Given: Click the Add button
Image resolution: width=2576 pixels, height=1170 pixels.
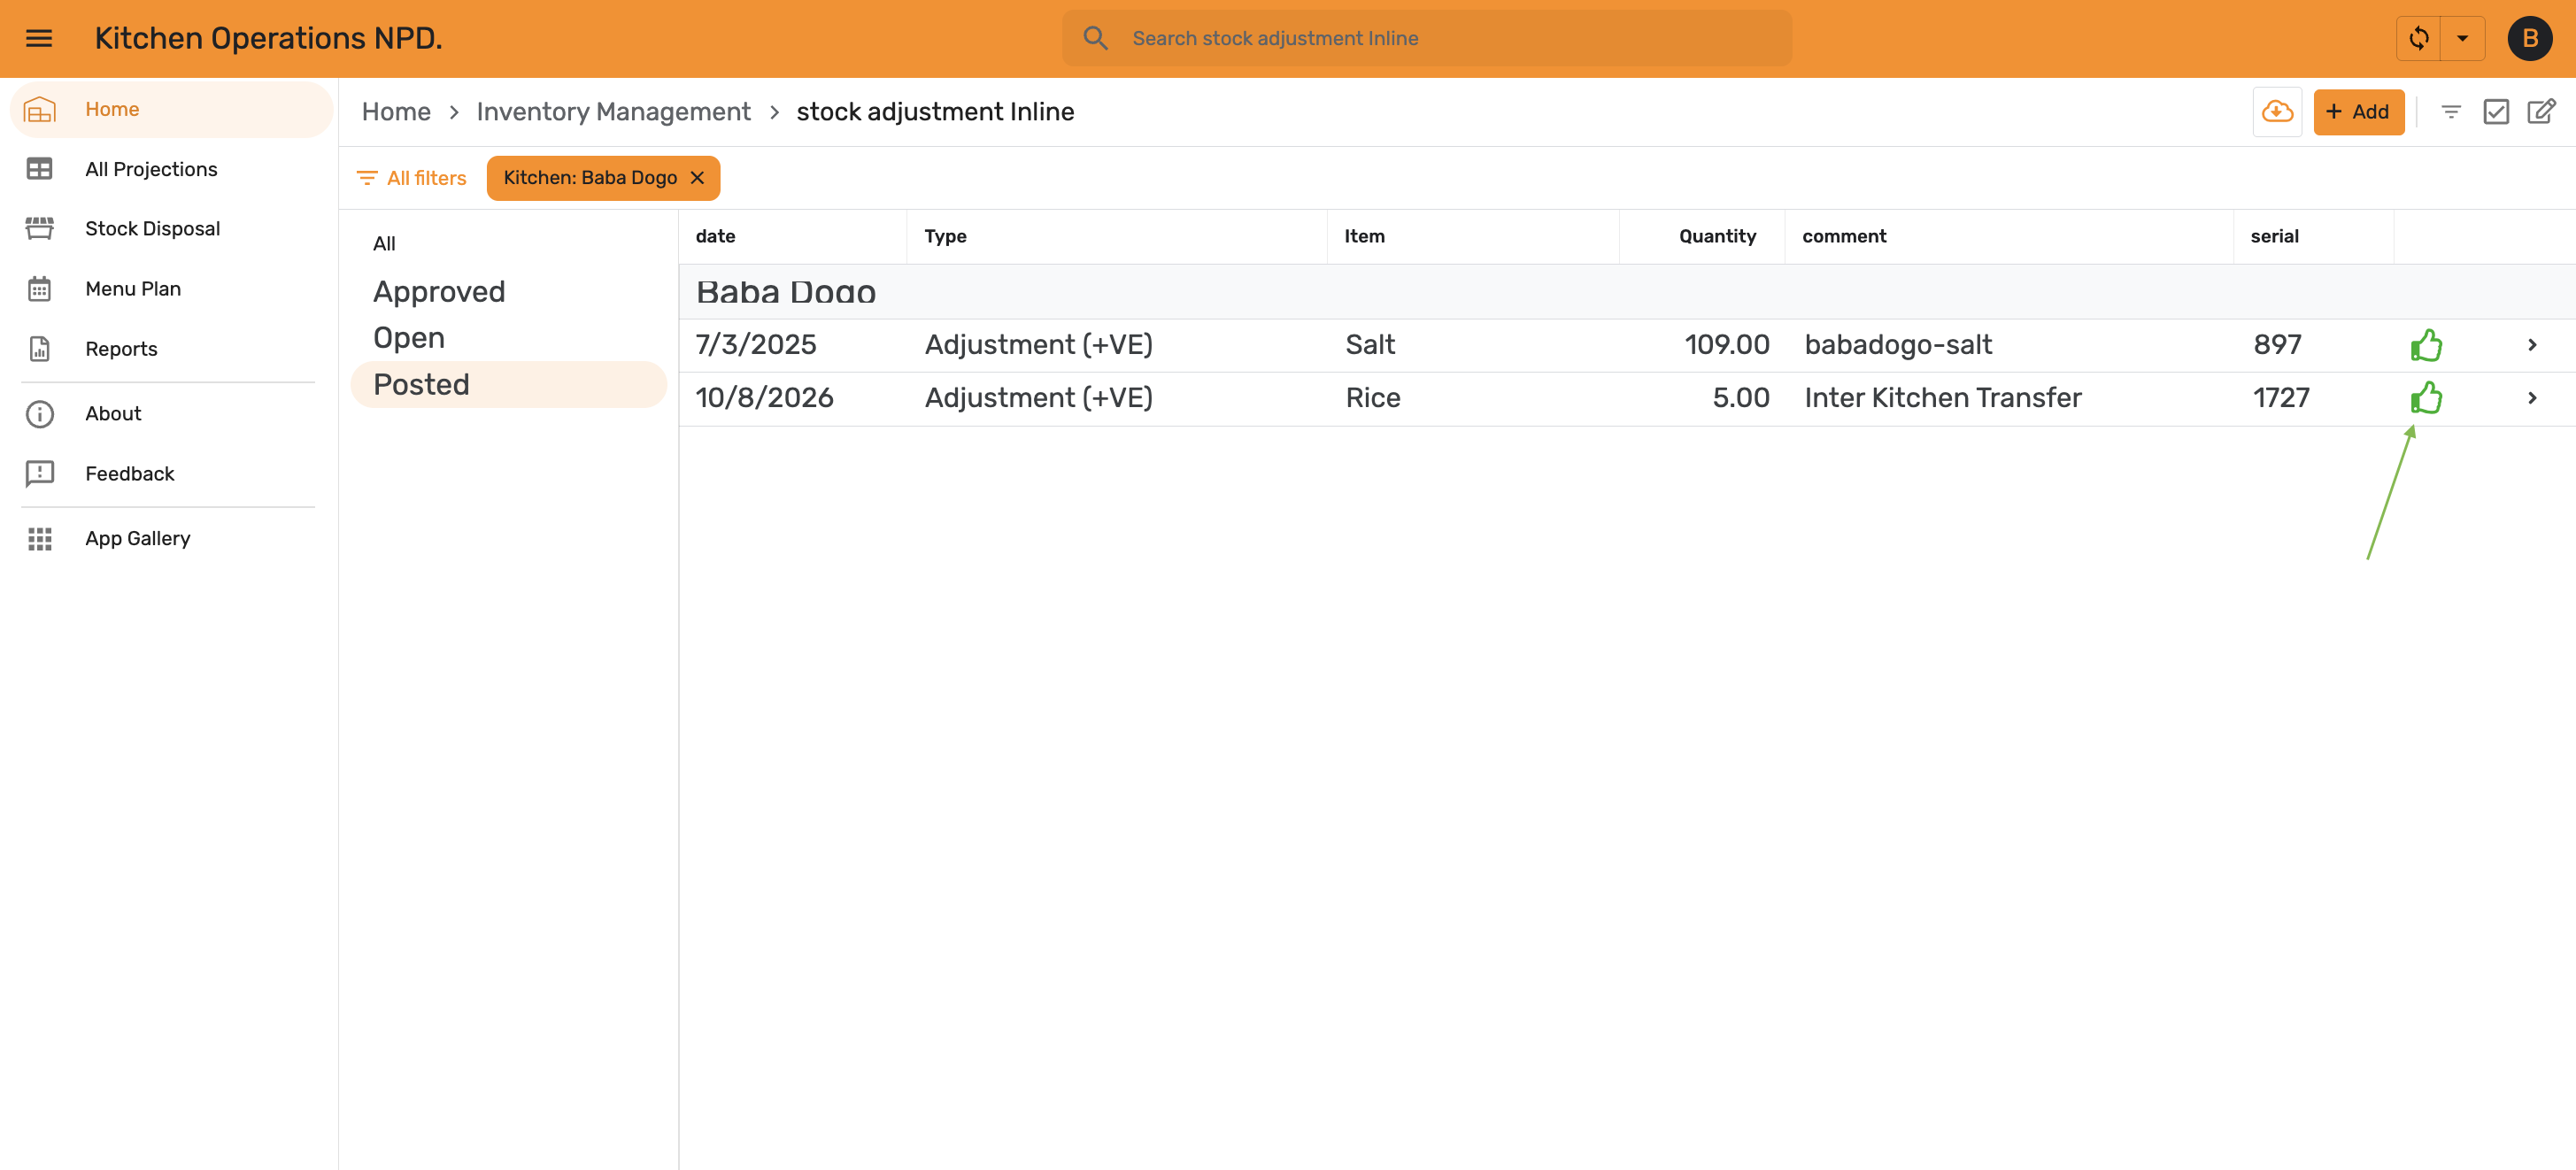Looking at the screenshot, I should point(2358,111).
